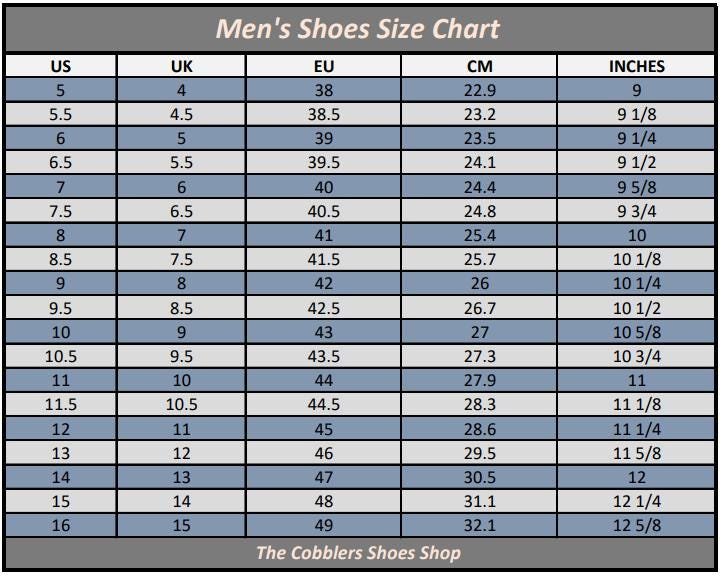The image size is (723, 577).
Task: Click the EU column header
Action: coord(323,66)
